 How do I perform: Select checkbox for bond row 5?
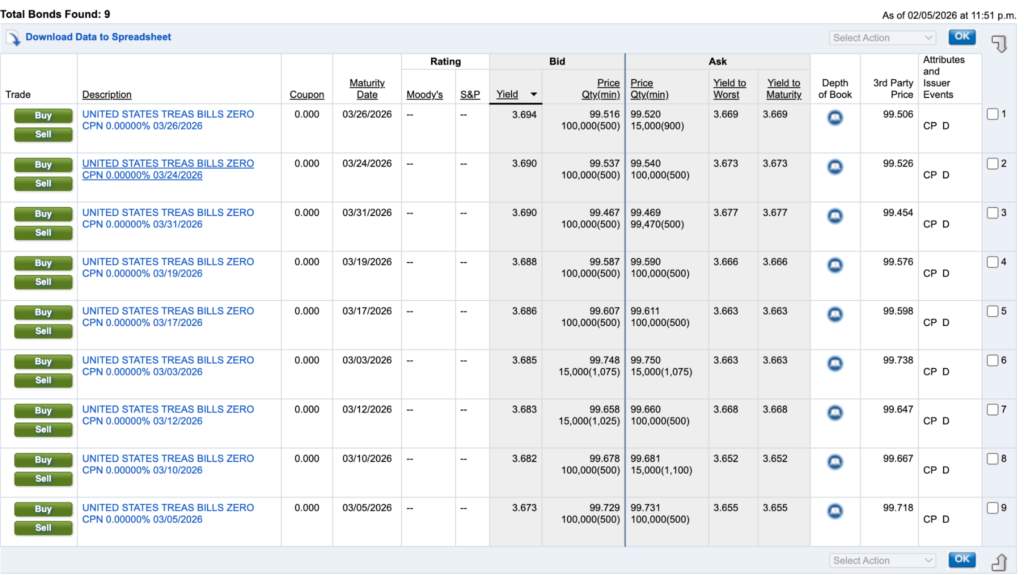coord(992,311)
